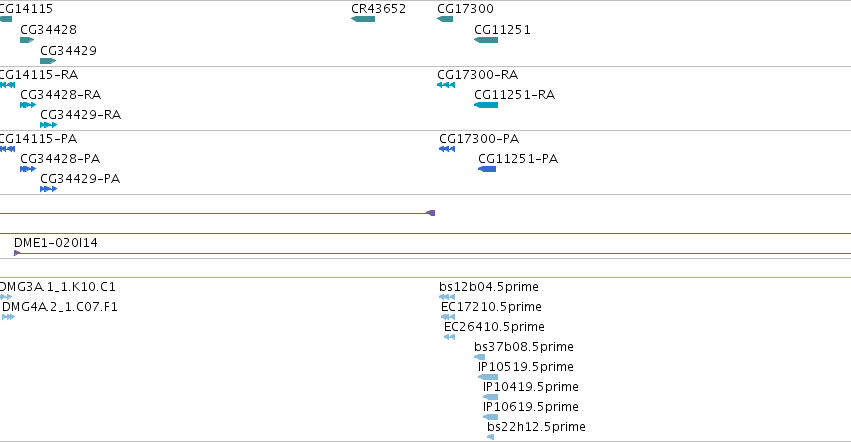This screenshot has width=851, height=442.
Task: Click the purple clone end marker above DME1-020I14
Action: tap(431, 213)
